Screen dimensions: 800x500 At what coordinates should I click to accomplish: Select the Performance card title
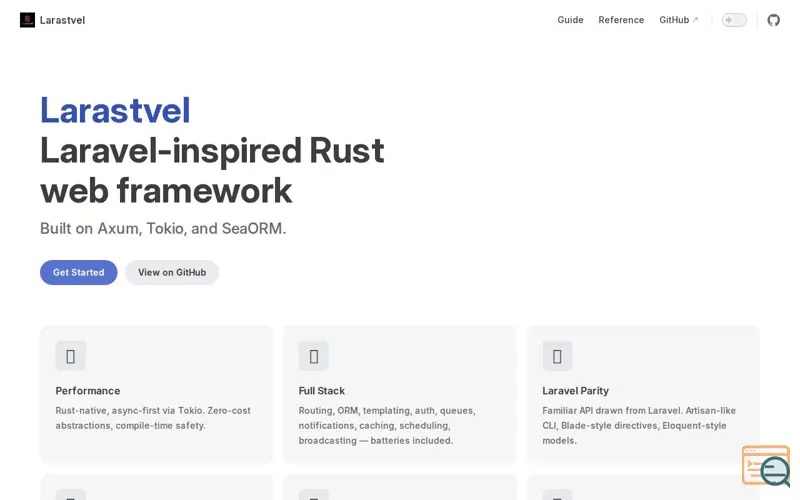[88, 391]
